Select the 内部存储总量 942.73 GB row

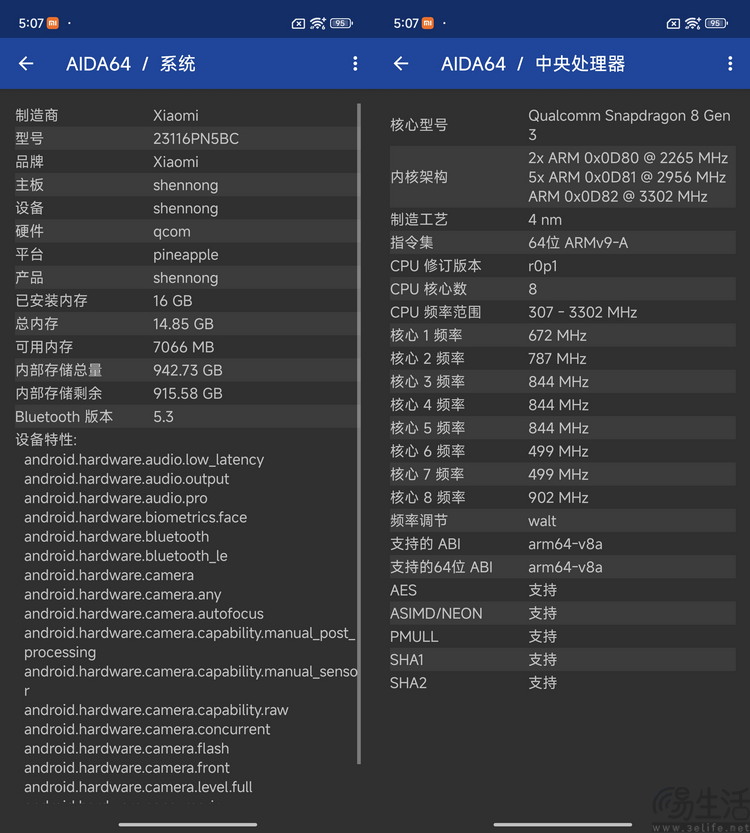(x=185, y=370)
